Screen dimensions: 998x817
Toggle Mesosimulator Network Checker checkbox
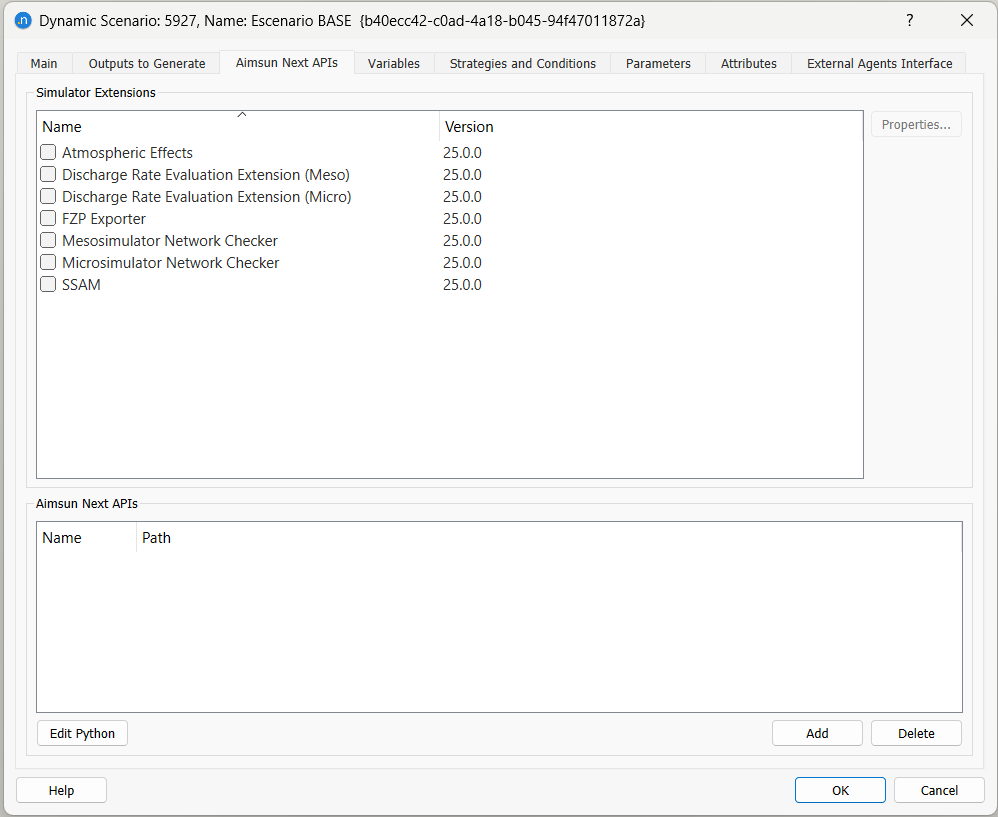pos(48,241)
